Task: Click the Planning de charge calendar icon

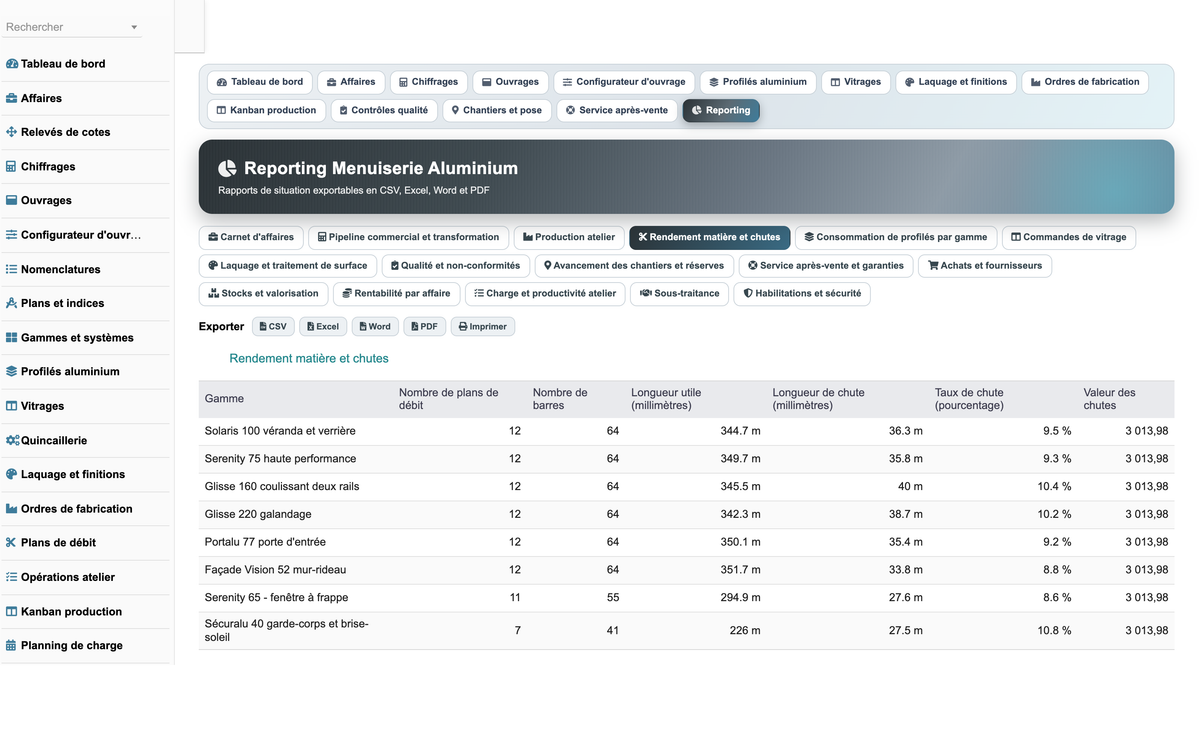Action: 12,645
